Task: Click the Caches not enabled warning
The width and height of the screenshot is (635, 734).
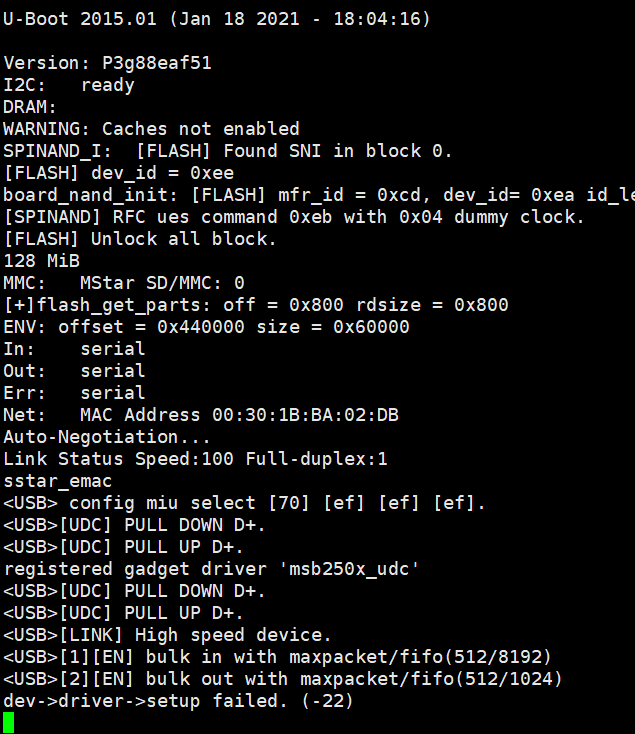Action: point(151,129)
